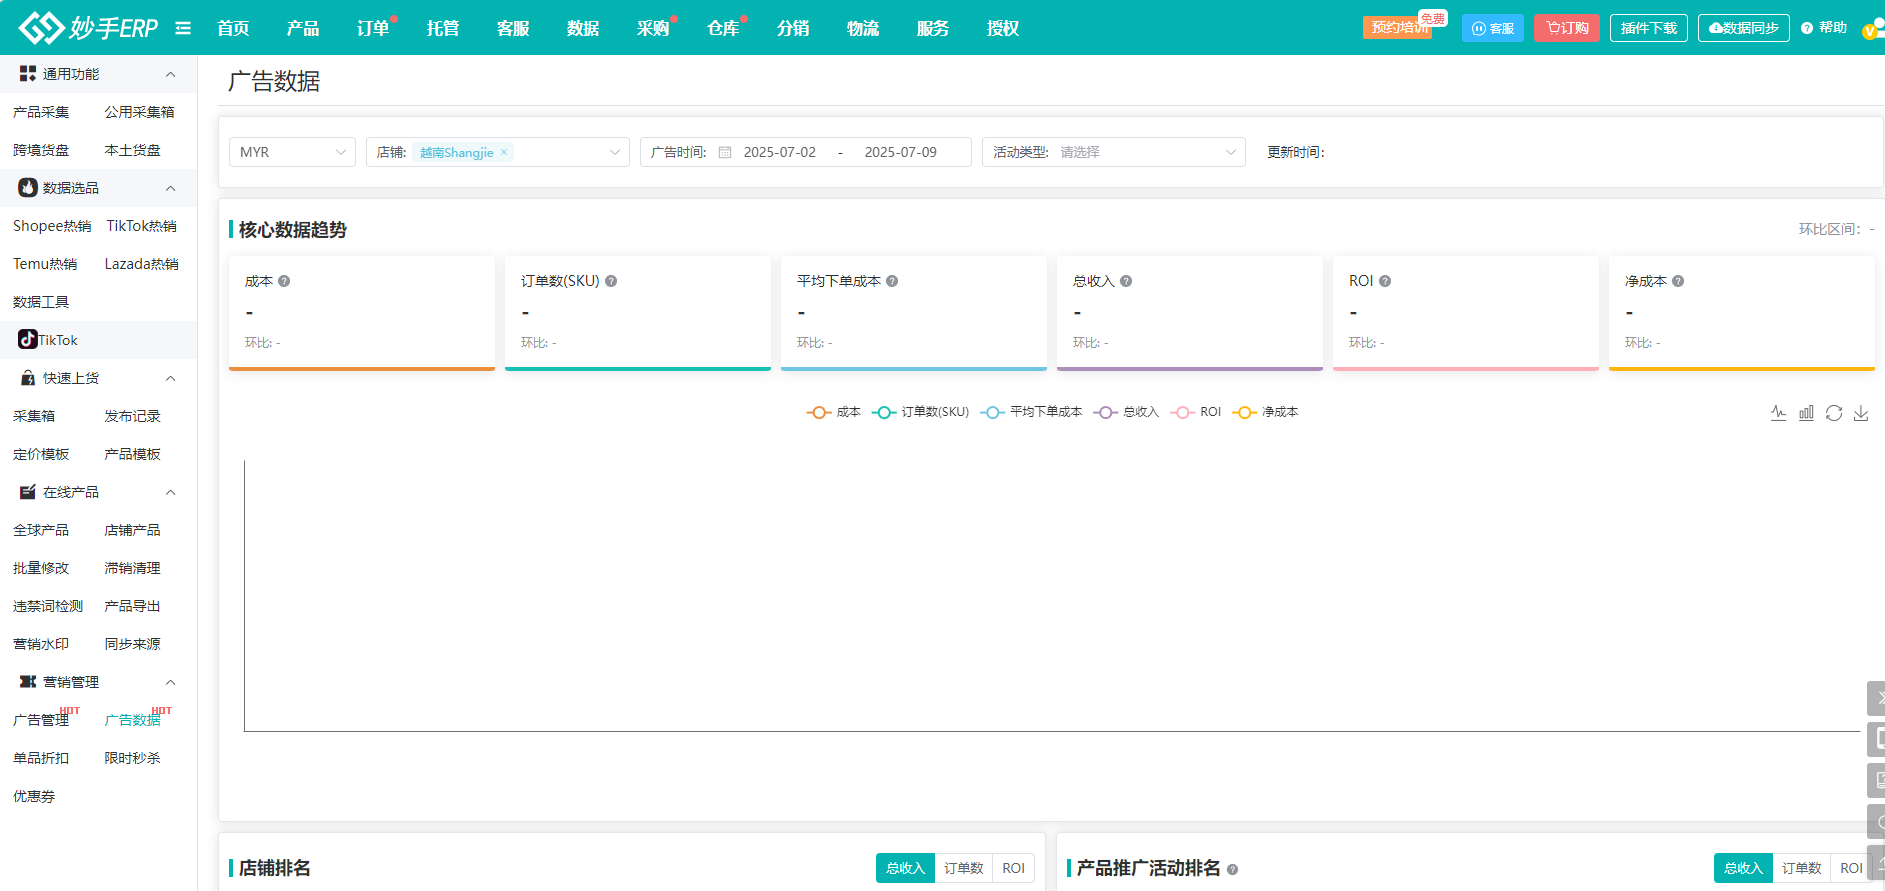Click the 营销管理 coupon icon
Image resolution: width=1885 pixels, height=891 pixels.
28,682
